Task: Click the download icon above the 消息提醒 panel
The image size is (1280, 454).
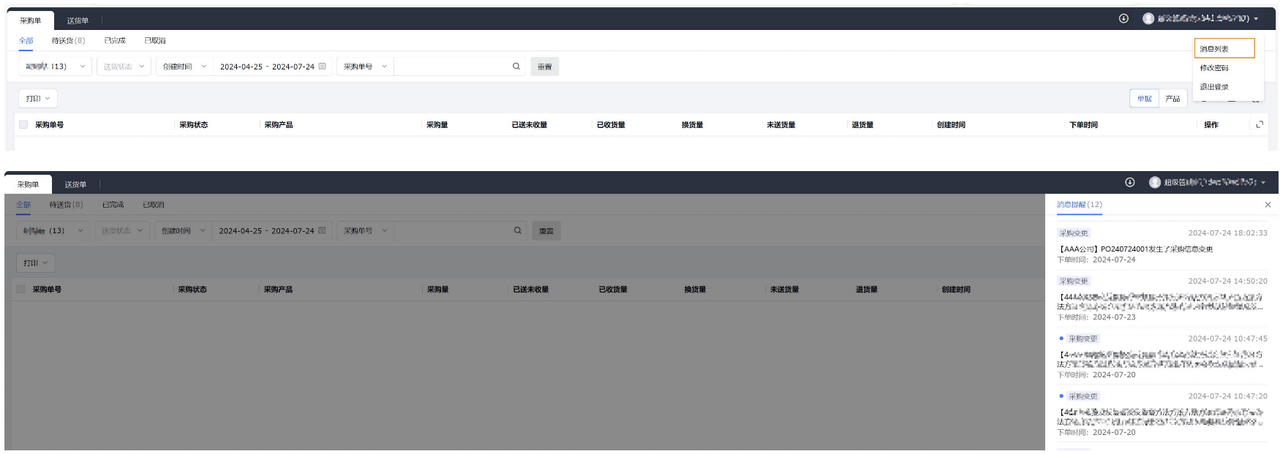Action: 1129,183
